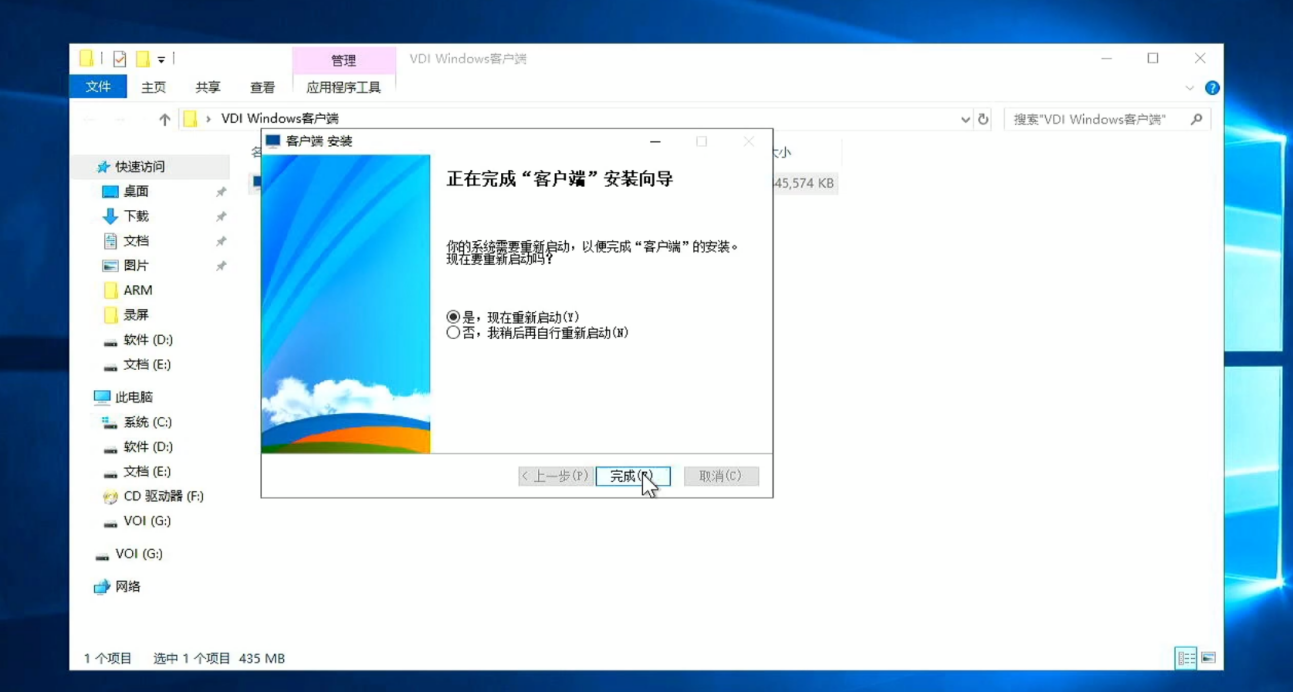Open the 应用程序工具 ribbon tab
1293x692 pixels.
pos(343,88)
